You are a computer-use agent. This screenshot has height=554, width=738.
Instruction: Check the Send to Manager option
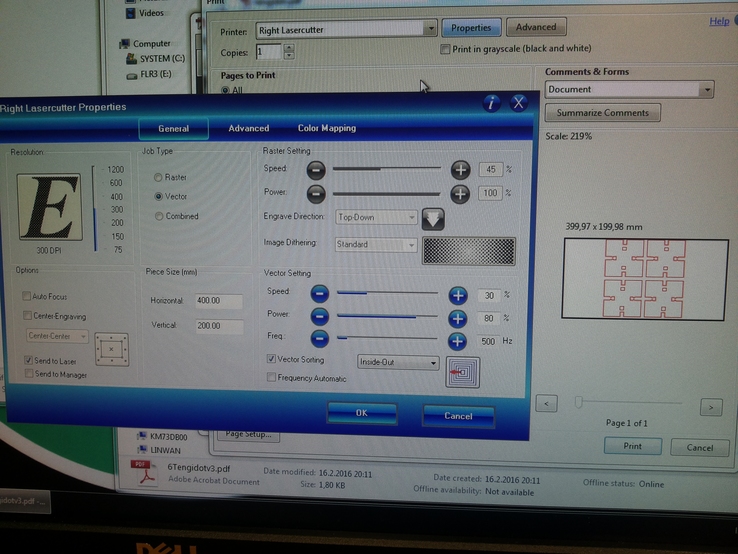[x=29, y=374]
